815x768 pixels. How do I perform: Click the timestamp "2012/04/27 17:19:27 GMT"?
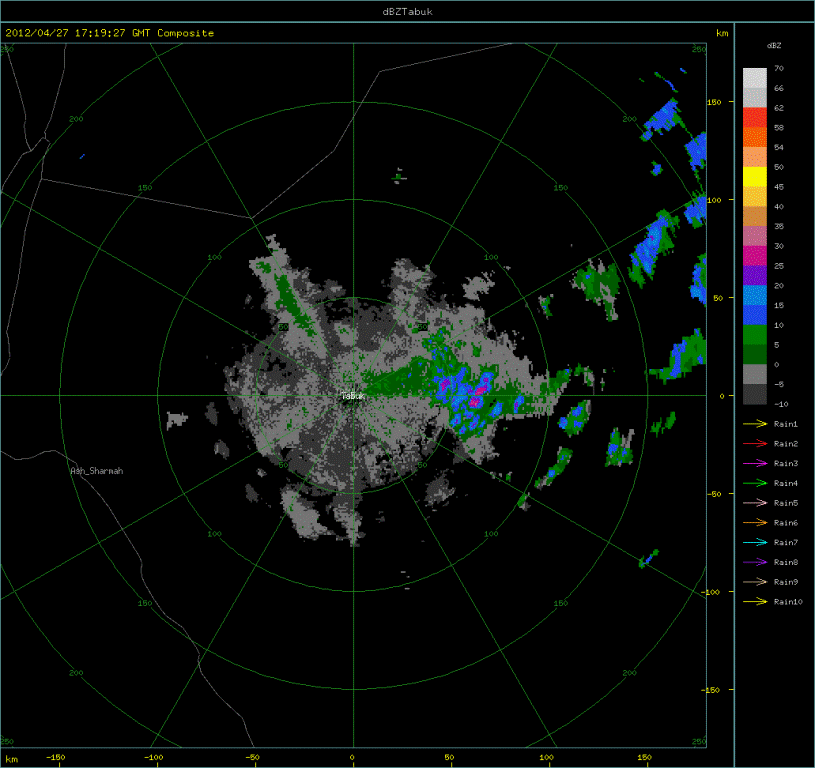point(77,33)
